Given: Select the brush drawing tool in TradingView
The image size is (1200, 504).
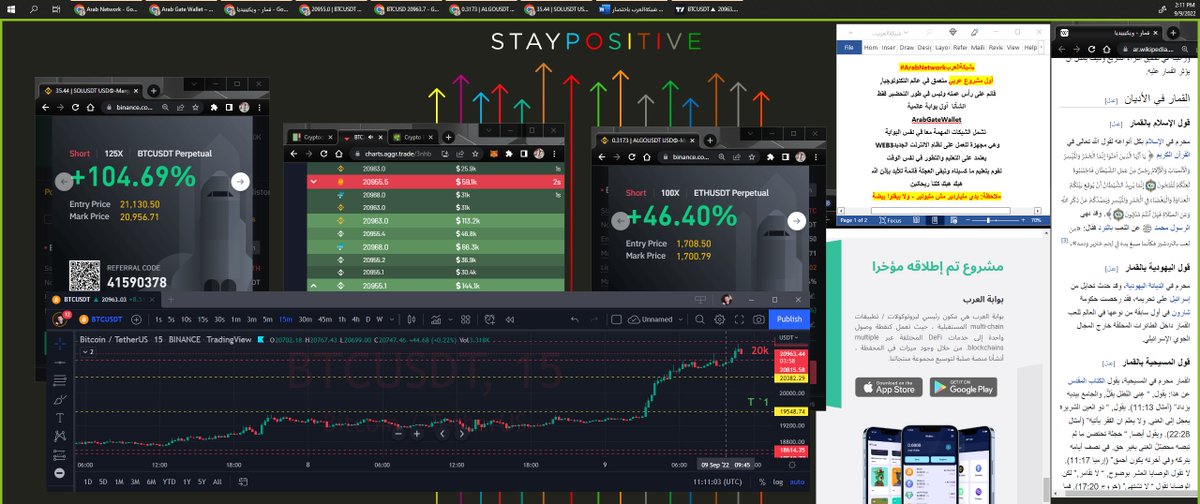Looking at the screenshot, I should pos(60,400).
